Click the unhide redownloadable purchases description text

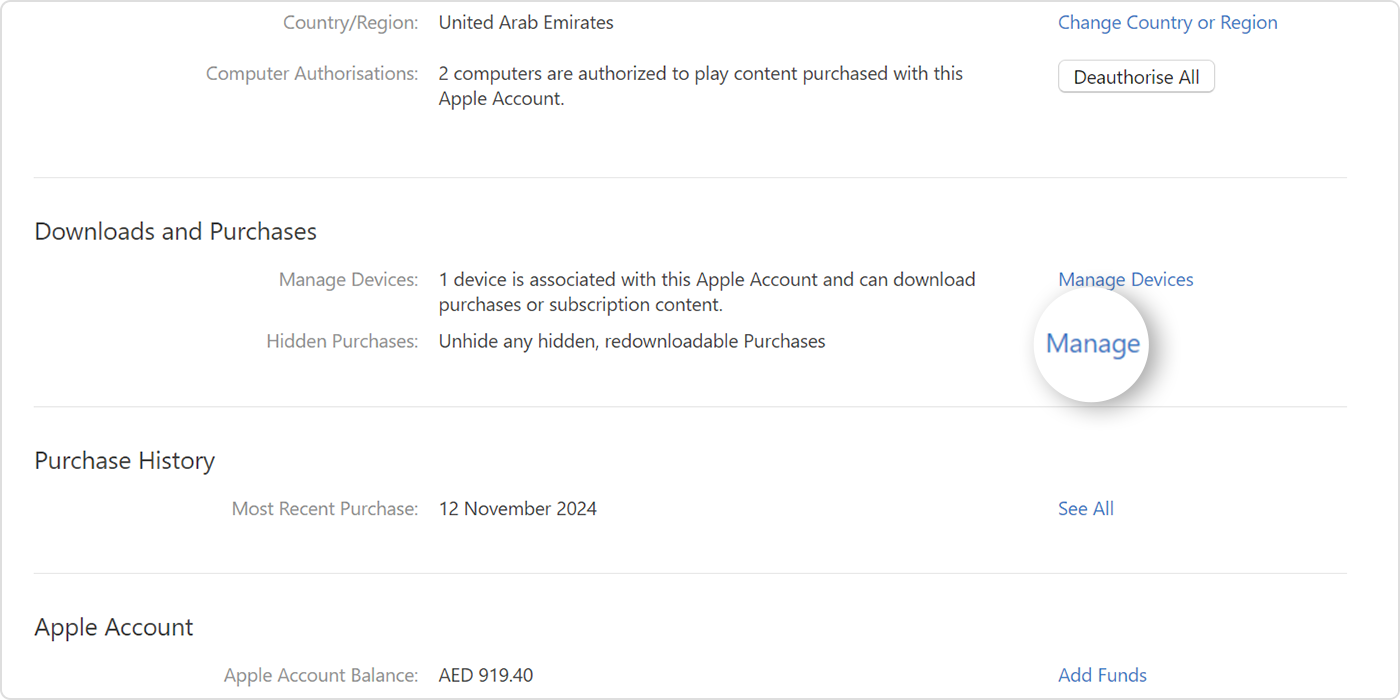click(x=631, y=341)
